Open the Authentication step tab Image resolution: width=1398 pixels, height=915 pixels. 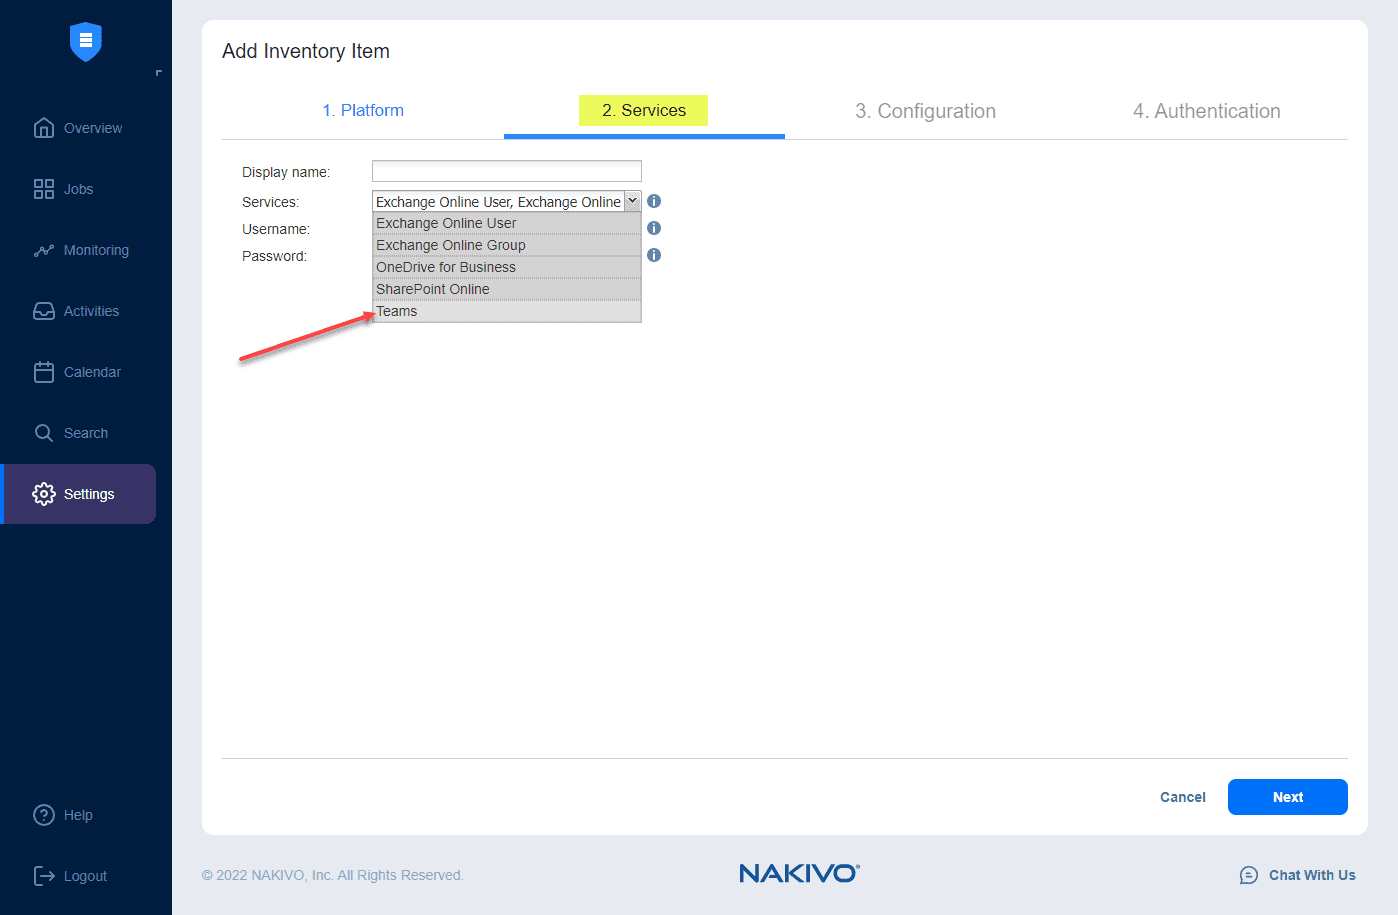pyautogui.click(x=1206, y=110)
